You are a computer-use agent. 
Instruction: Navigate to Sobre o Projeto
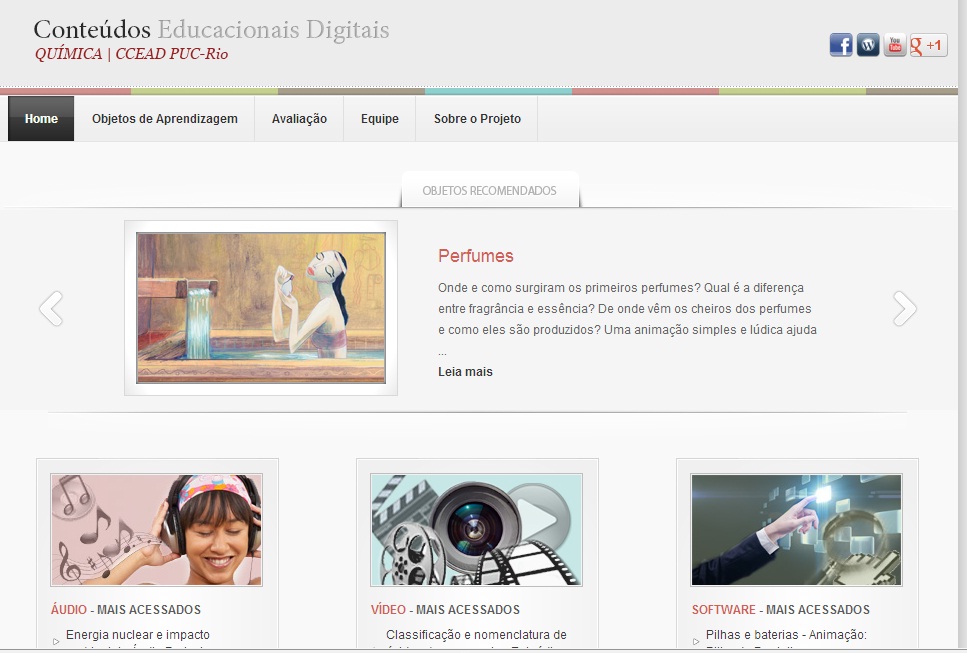477,119
